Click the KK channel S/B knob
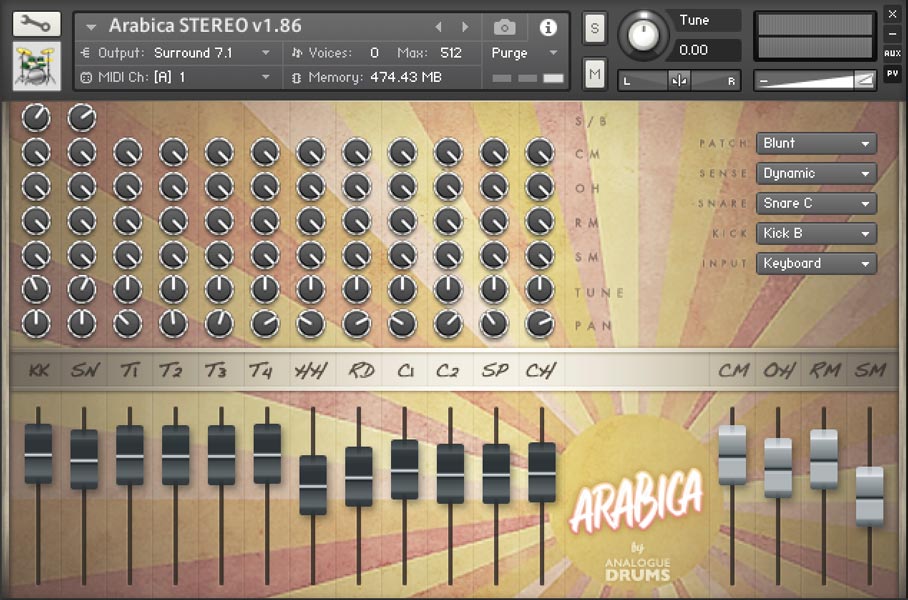Image resolution: width=908 pixels, height=600 pixels. click(36, 118)
